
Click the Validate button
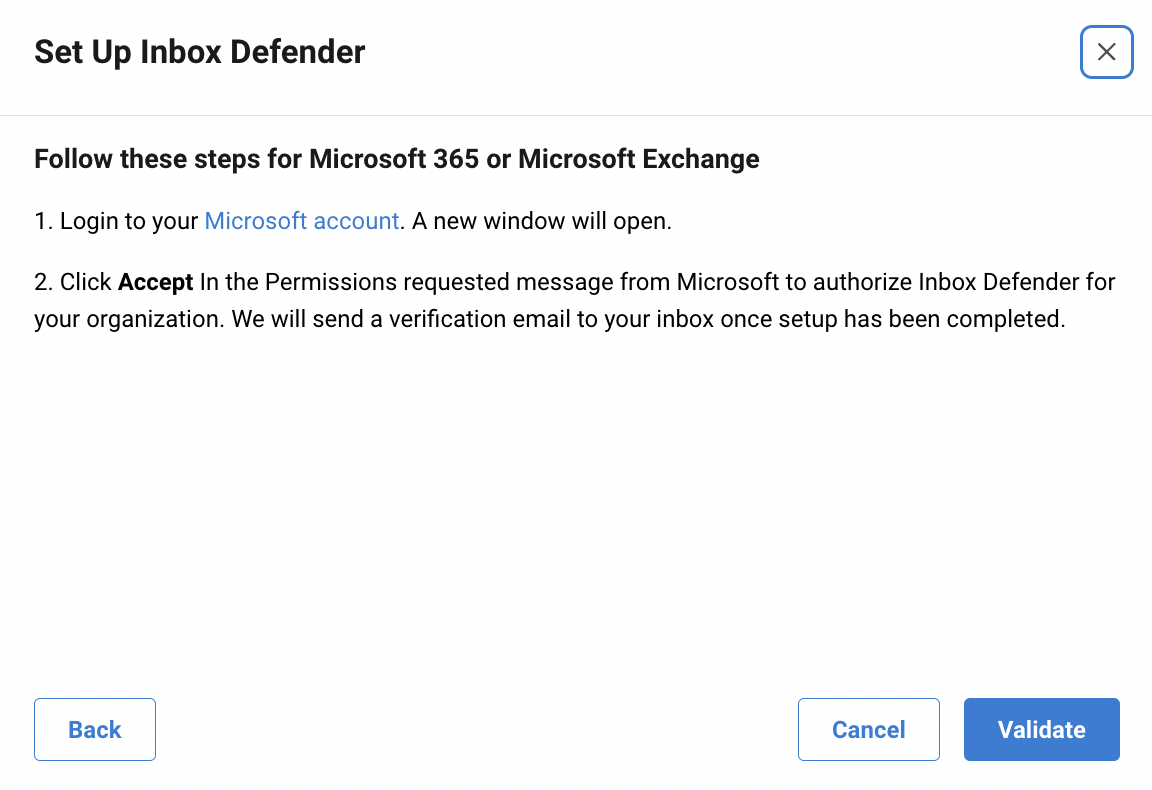1041,729
